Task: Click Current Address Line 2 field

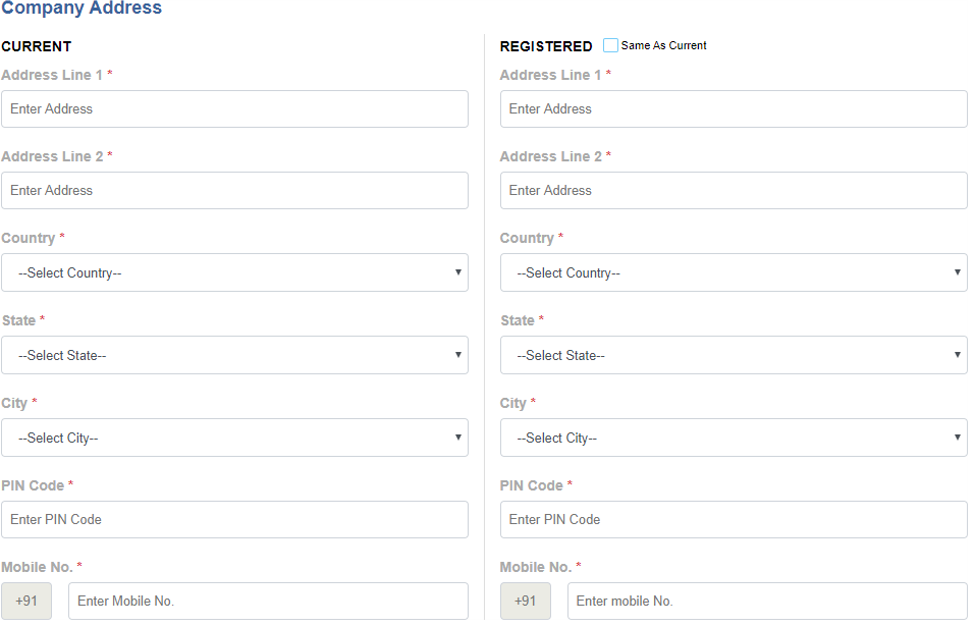Action: click(x=234, y=190)
